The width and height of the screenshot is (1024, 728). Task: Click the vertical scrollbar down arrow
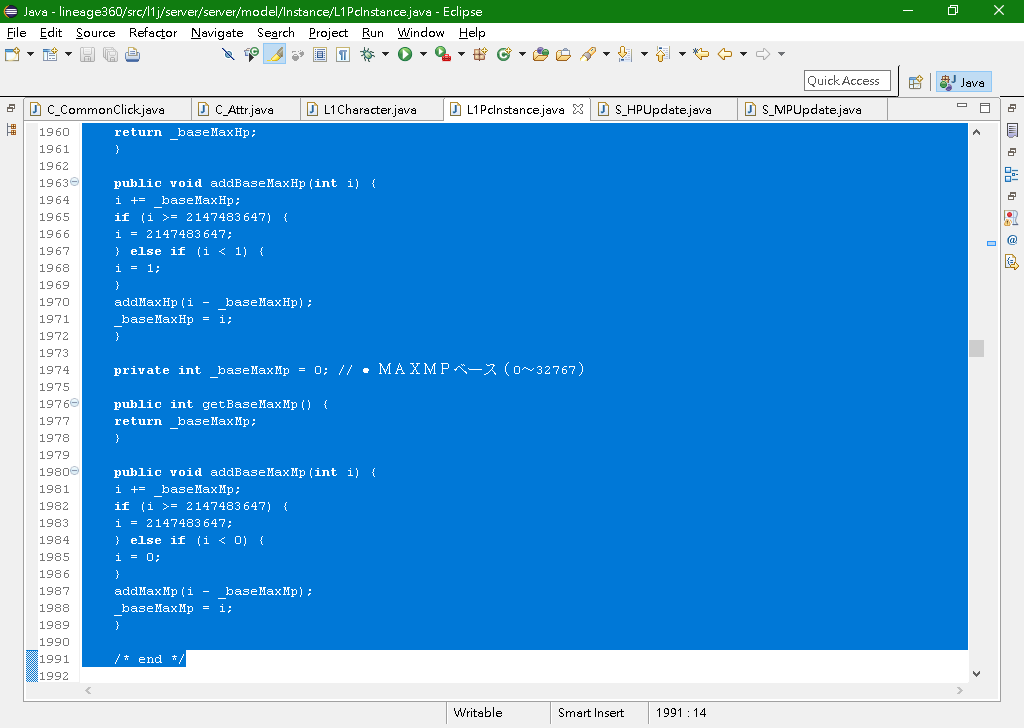tap(976, 674)
